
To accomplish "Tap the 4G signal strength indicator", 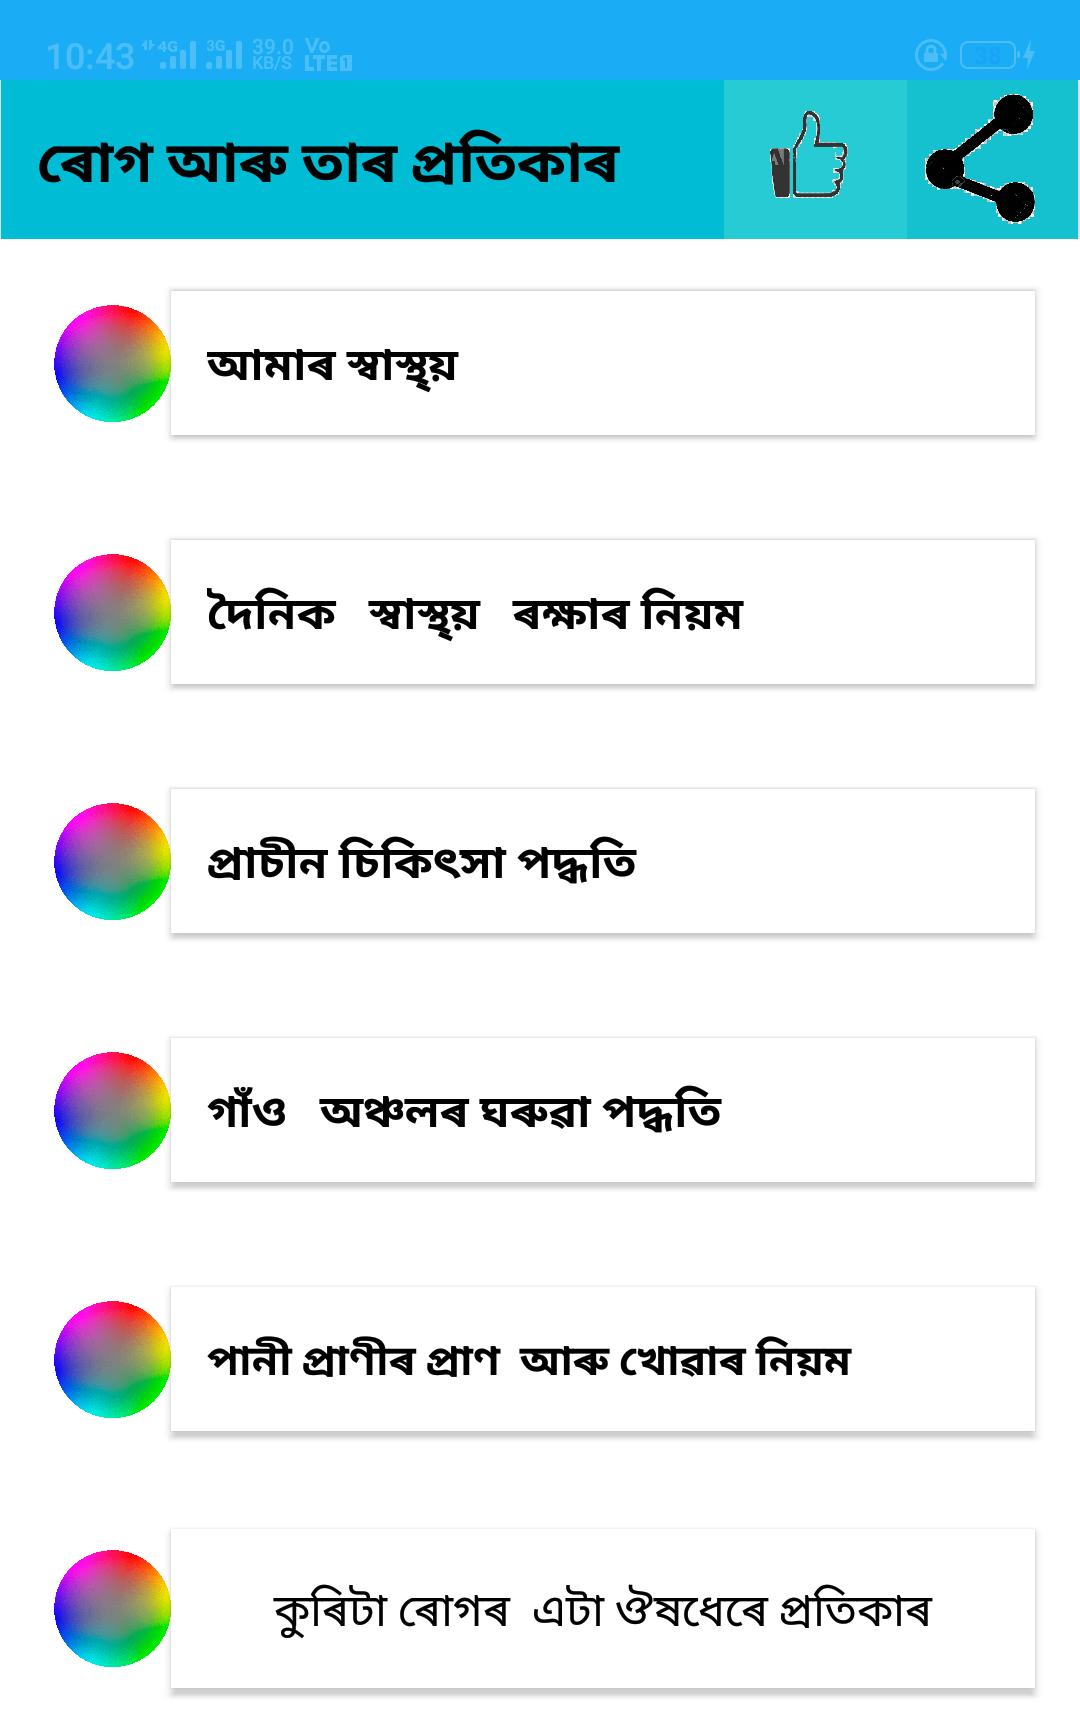I will tap(172, 54).
